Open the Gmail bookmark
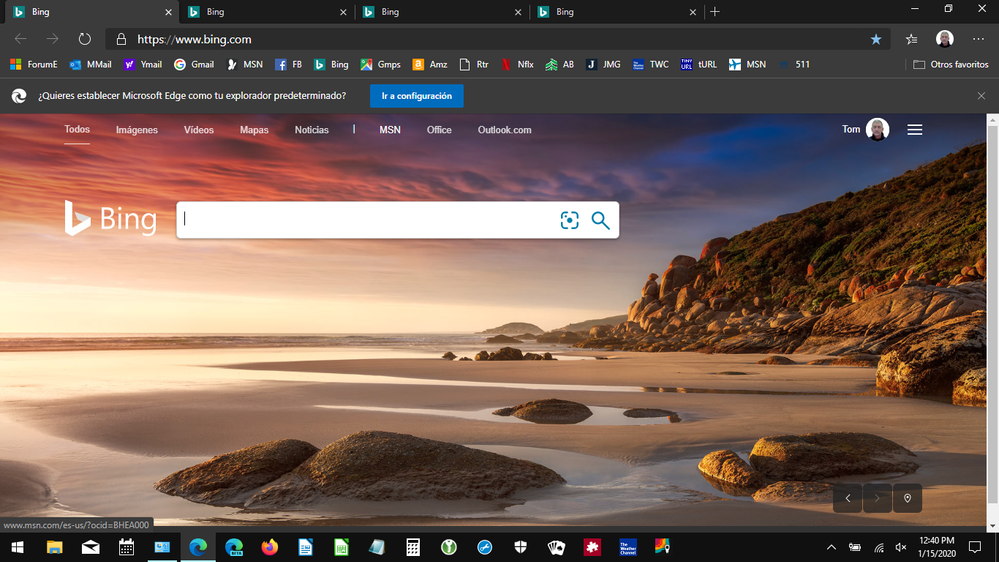Viewport: 999px width, 562px height. pos(194,65)
